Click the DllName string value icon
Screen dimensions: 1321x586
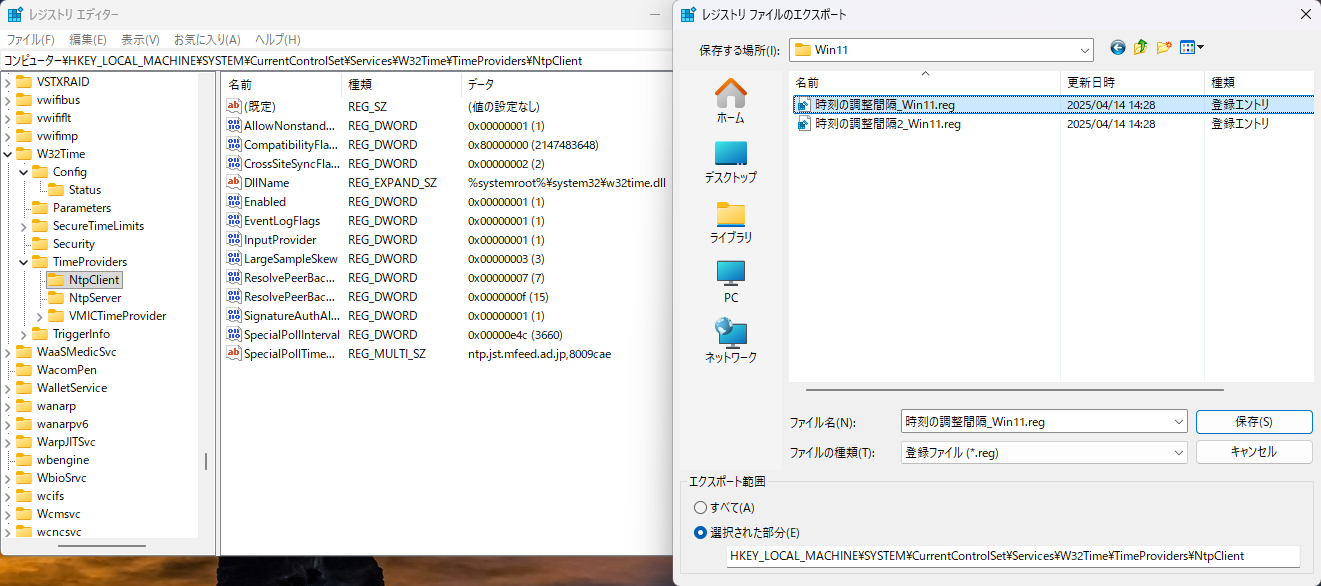234,183
